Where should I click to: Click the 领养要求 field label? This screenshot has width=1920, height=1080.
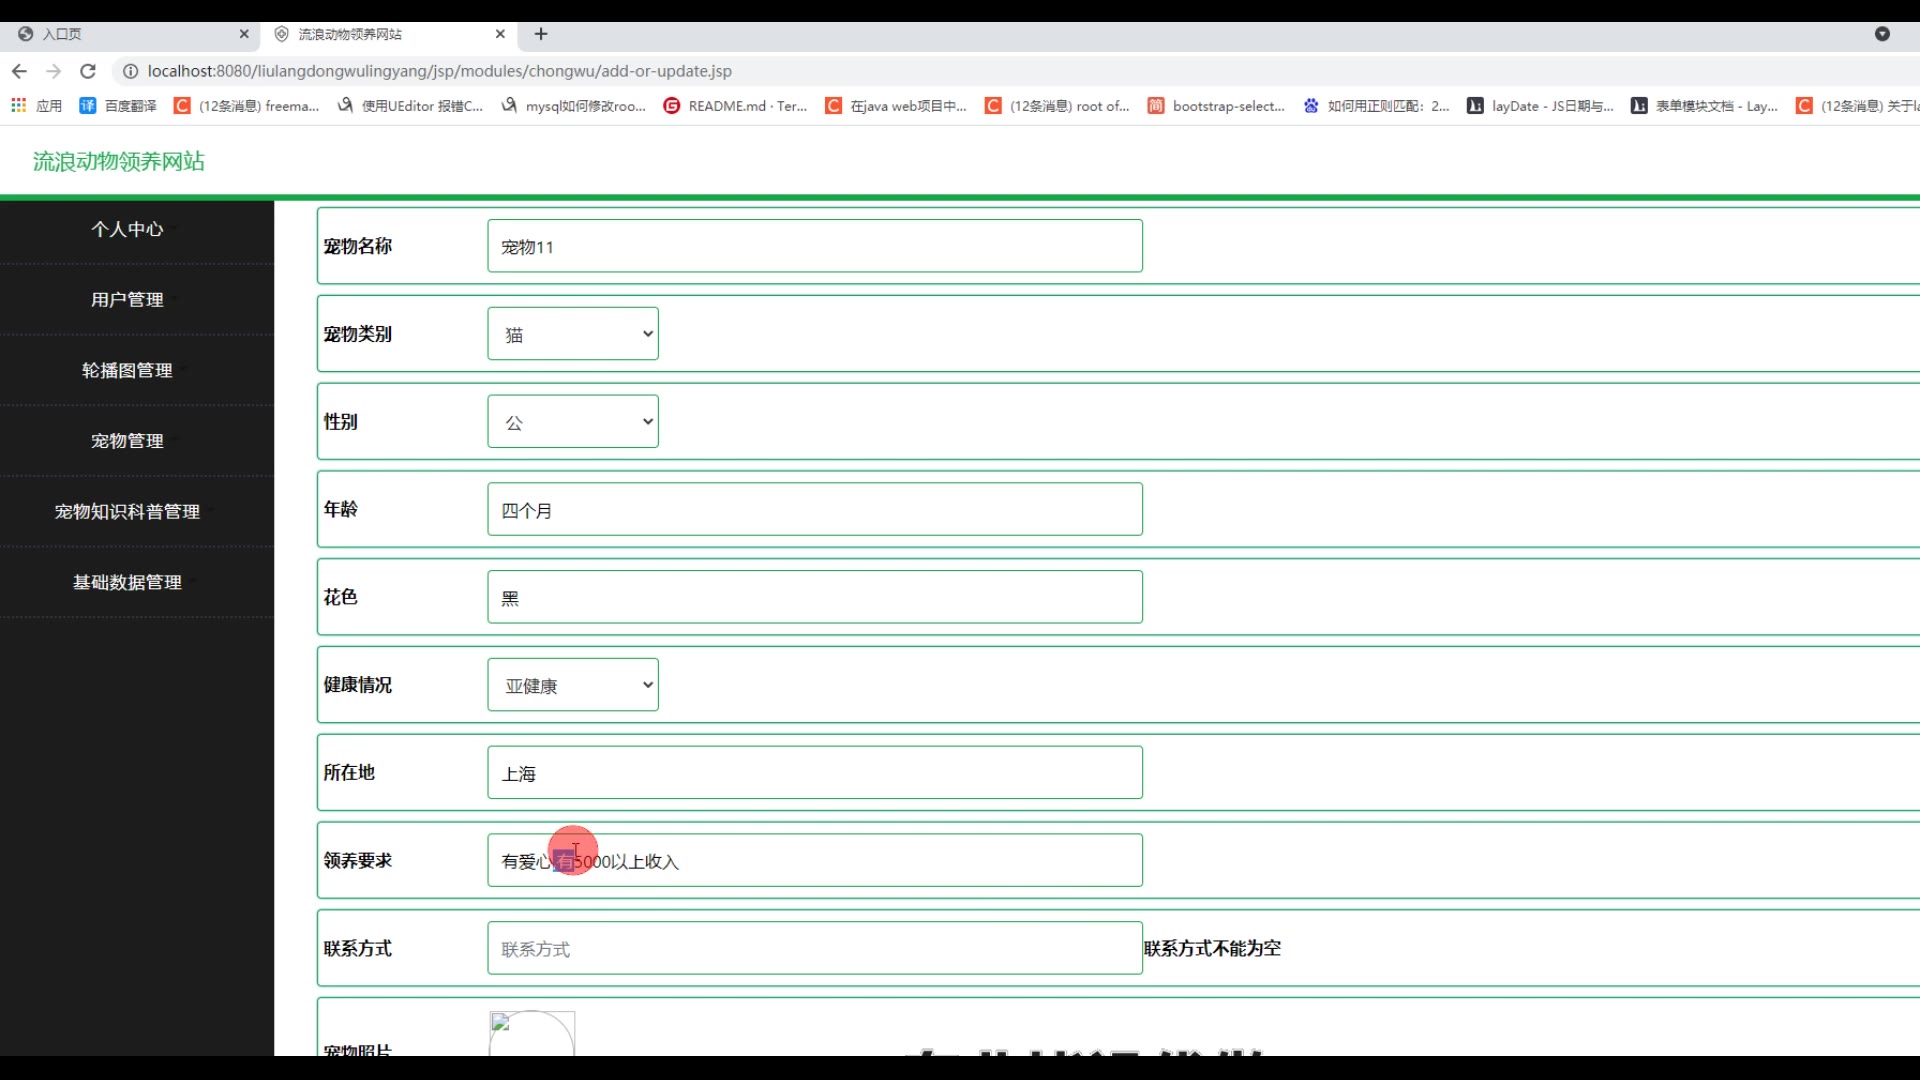[x=358, y=860]
